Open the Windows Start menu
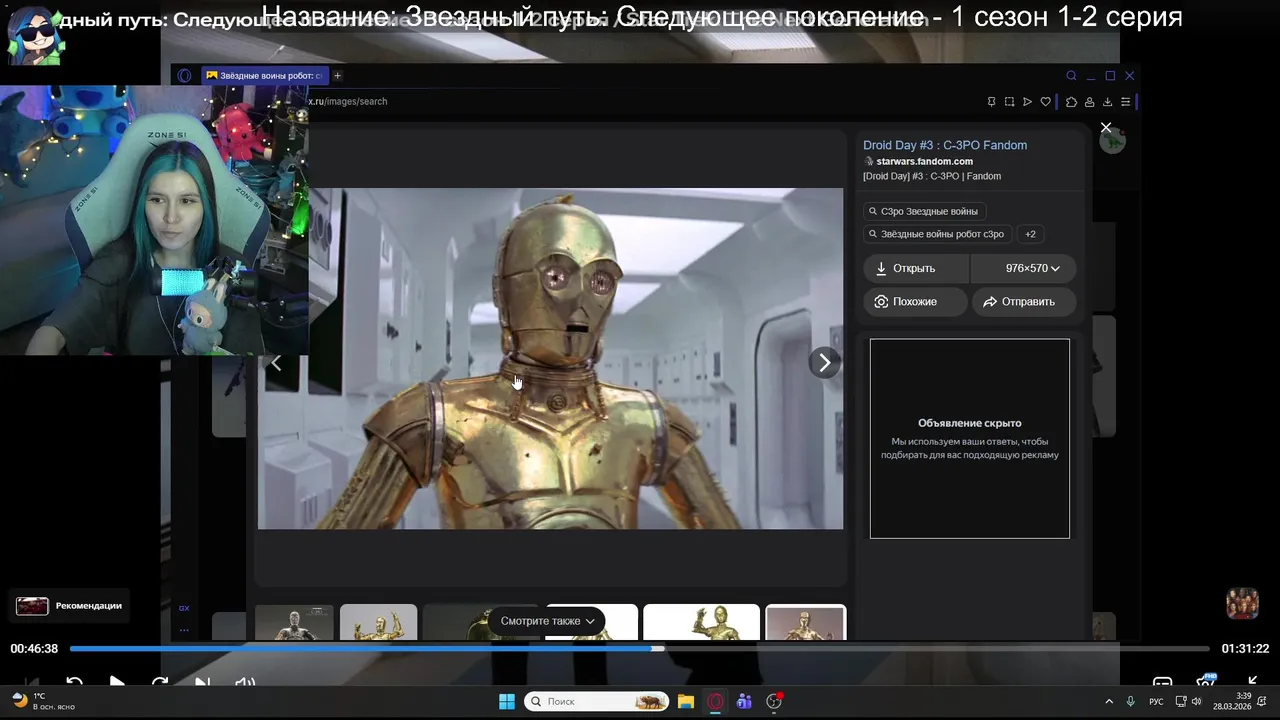Image resolution: width=1280 pixels, height=720 pixels. (x=507, y=701)
